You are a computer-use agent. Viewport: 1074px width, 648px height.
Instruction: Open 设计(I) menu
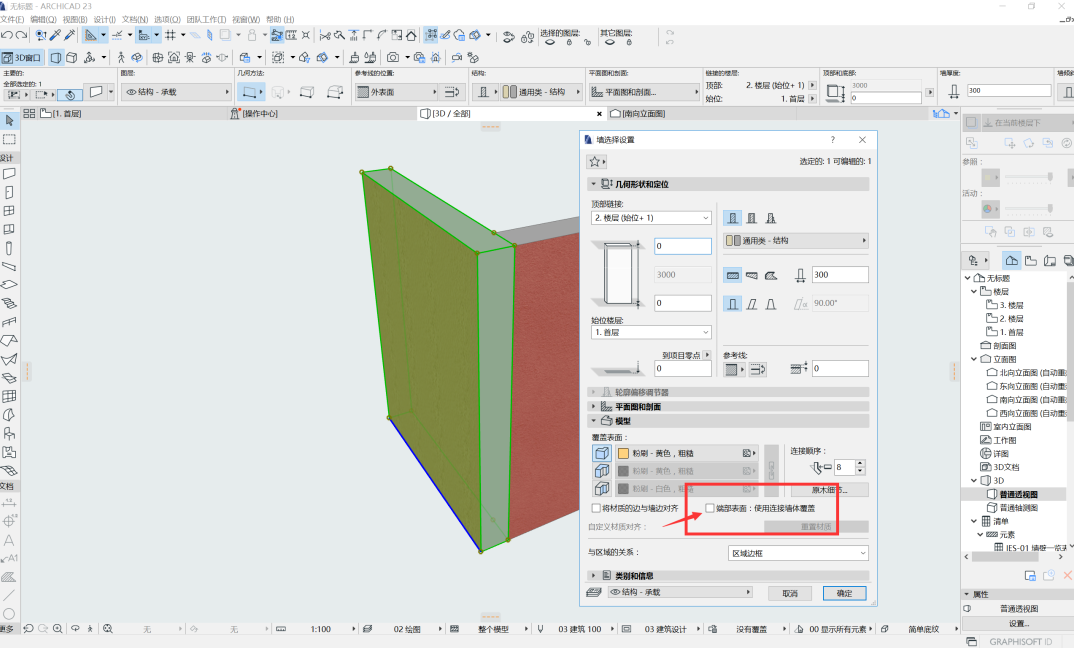(104, 19)
